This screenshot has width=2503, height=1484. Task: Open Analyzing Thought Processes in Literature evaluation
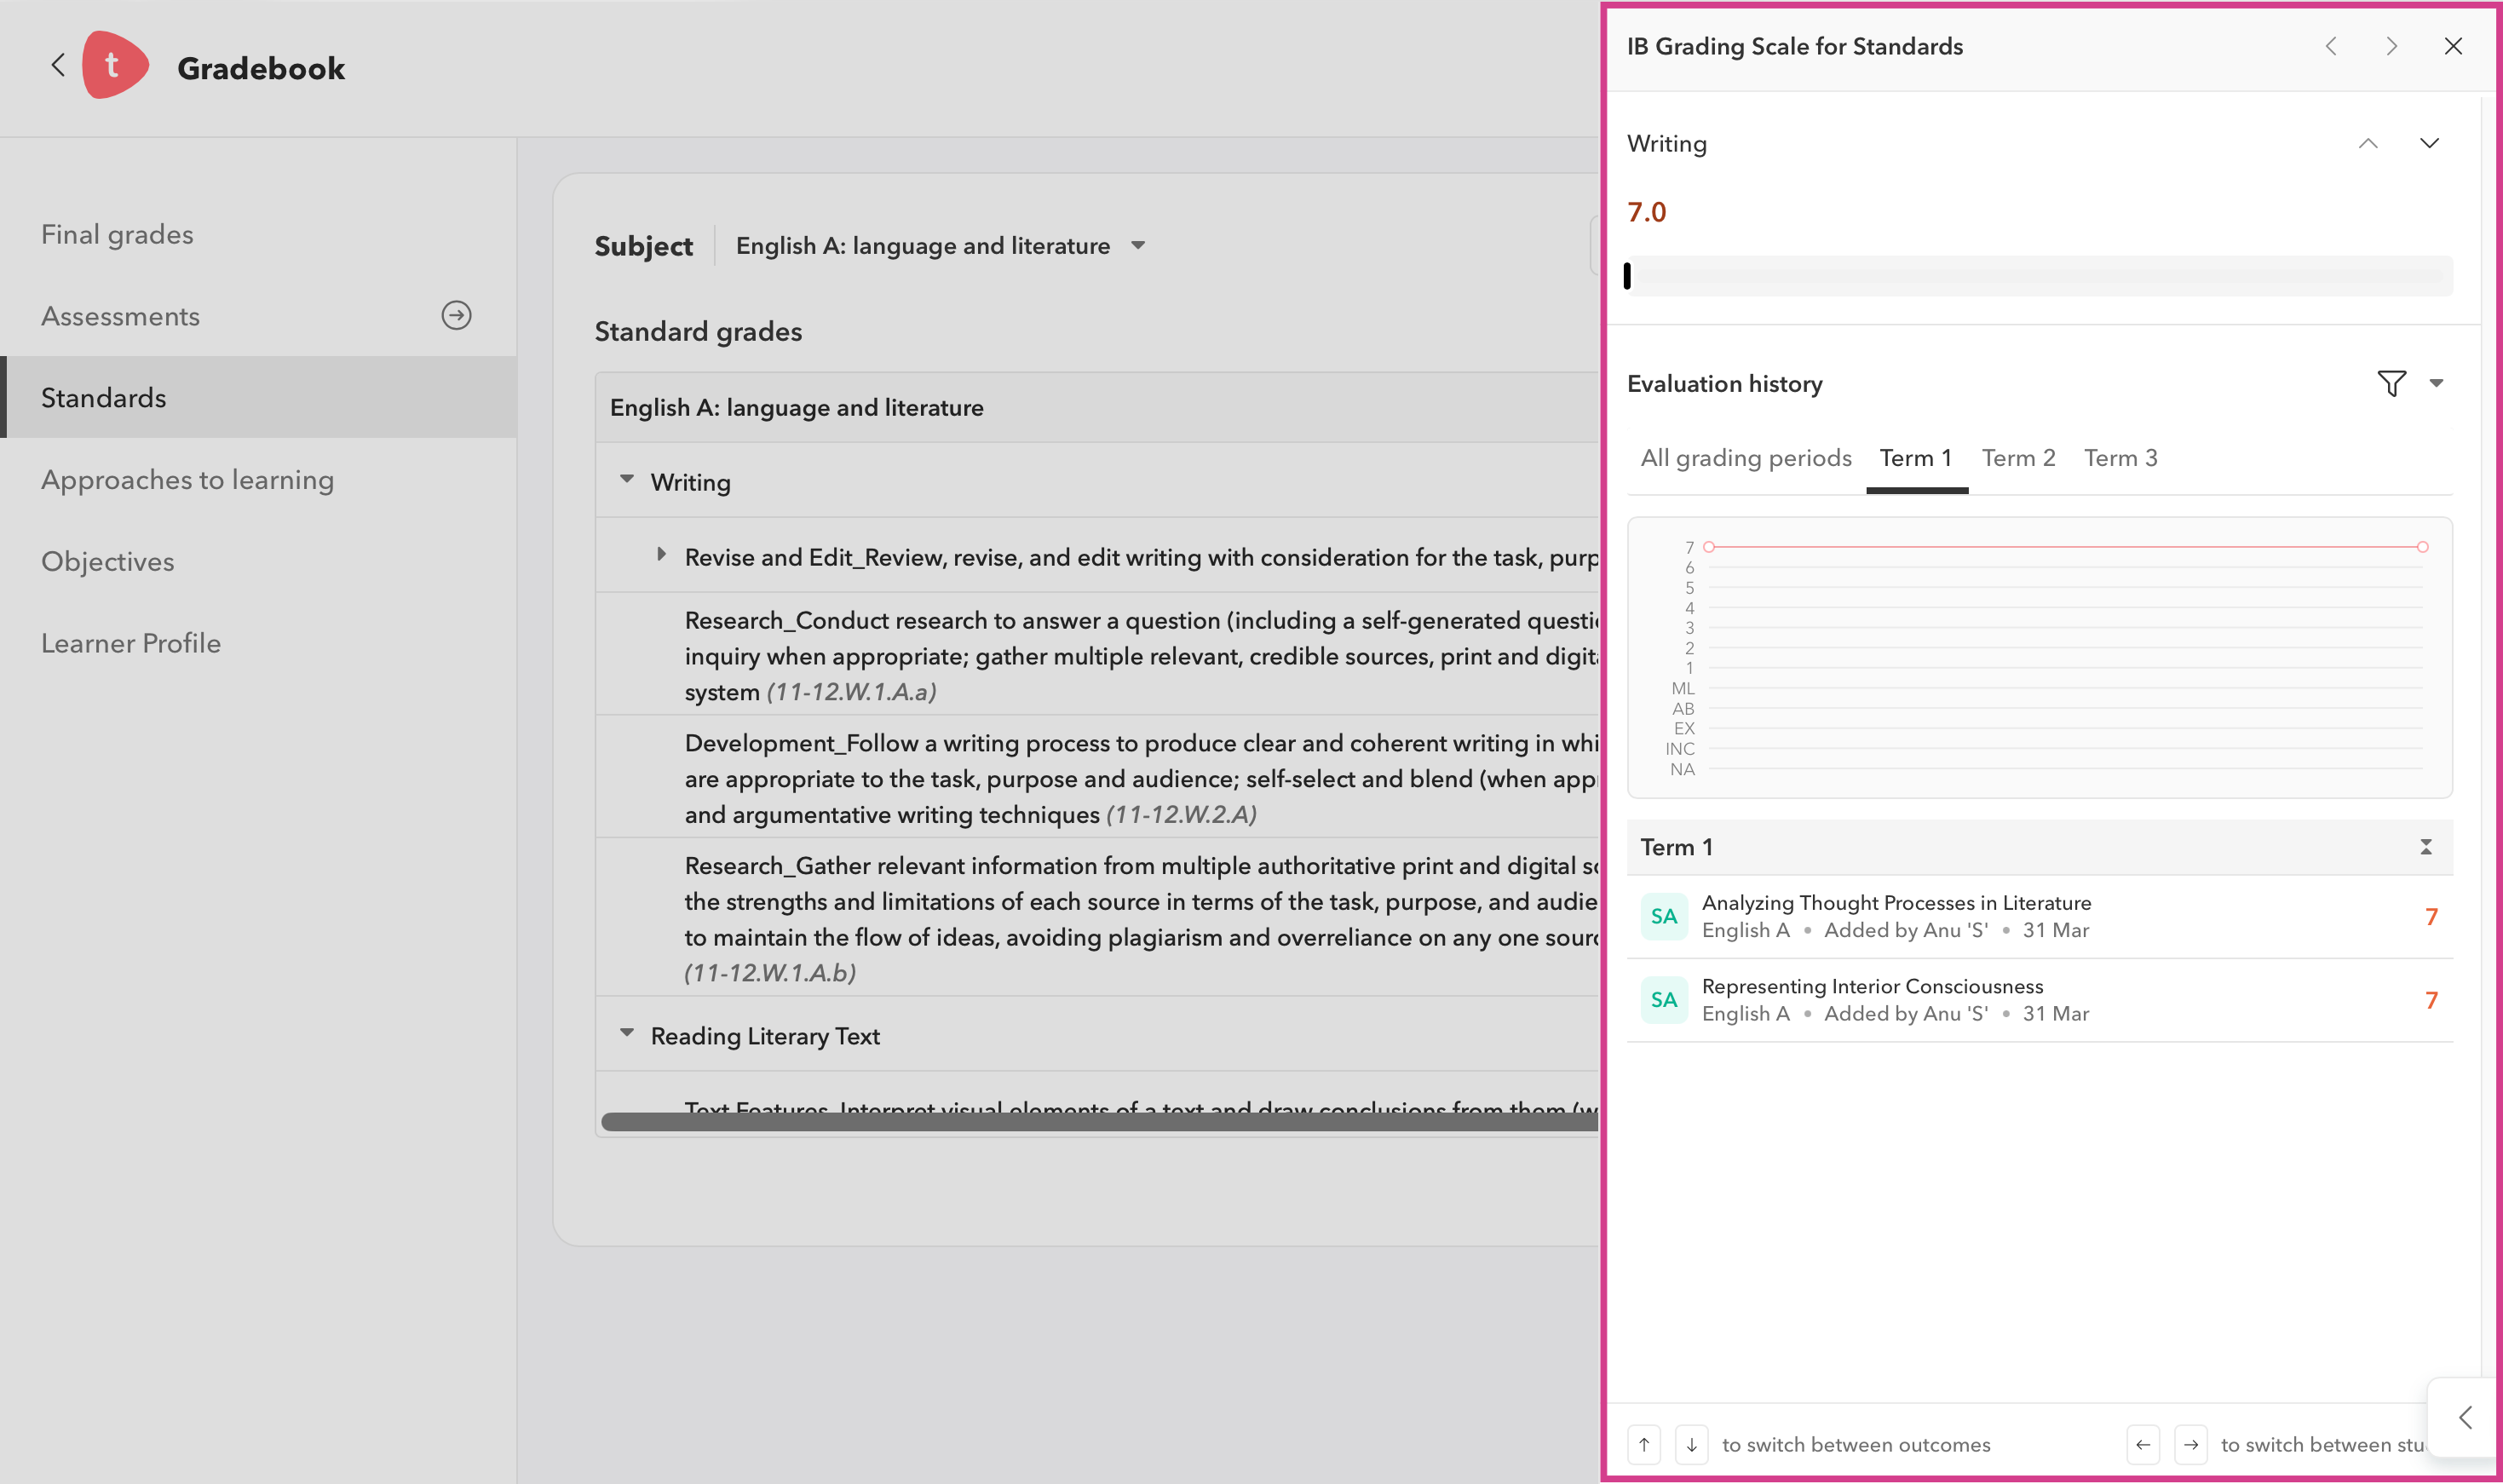[x=2039, y=917]
